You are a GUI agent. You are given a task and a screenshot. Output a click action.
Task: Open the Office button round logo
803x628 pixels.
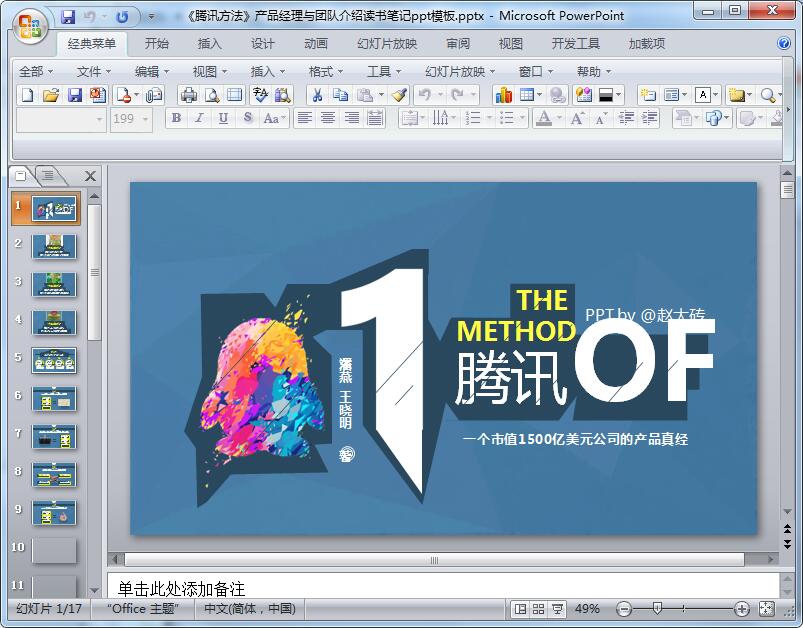pyautogui.click(x=29, y=25)
